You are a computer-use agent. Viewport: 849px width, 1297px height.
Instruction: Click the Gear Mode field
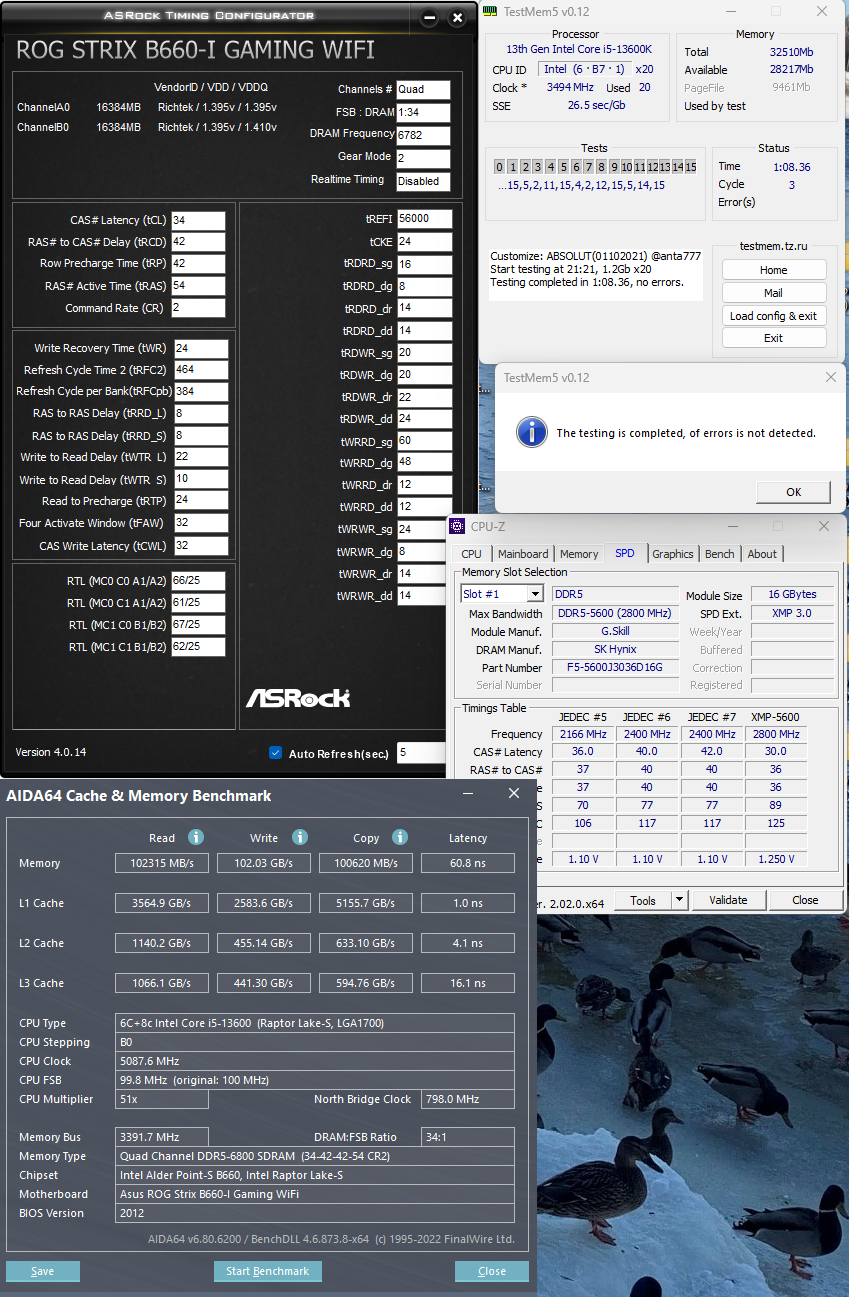(423, 158)
